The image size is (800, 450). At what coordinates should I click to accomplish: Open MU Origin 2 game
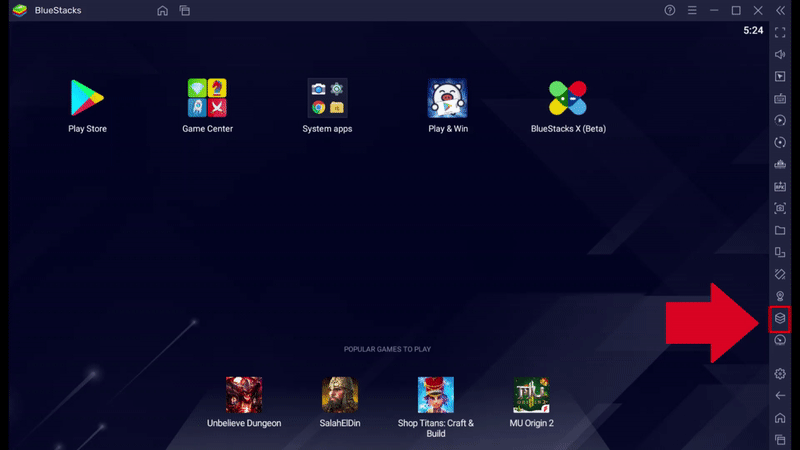(x=531, y=395)
